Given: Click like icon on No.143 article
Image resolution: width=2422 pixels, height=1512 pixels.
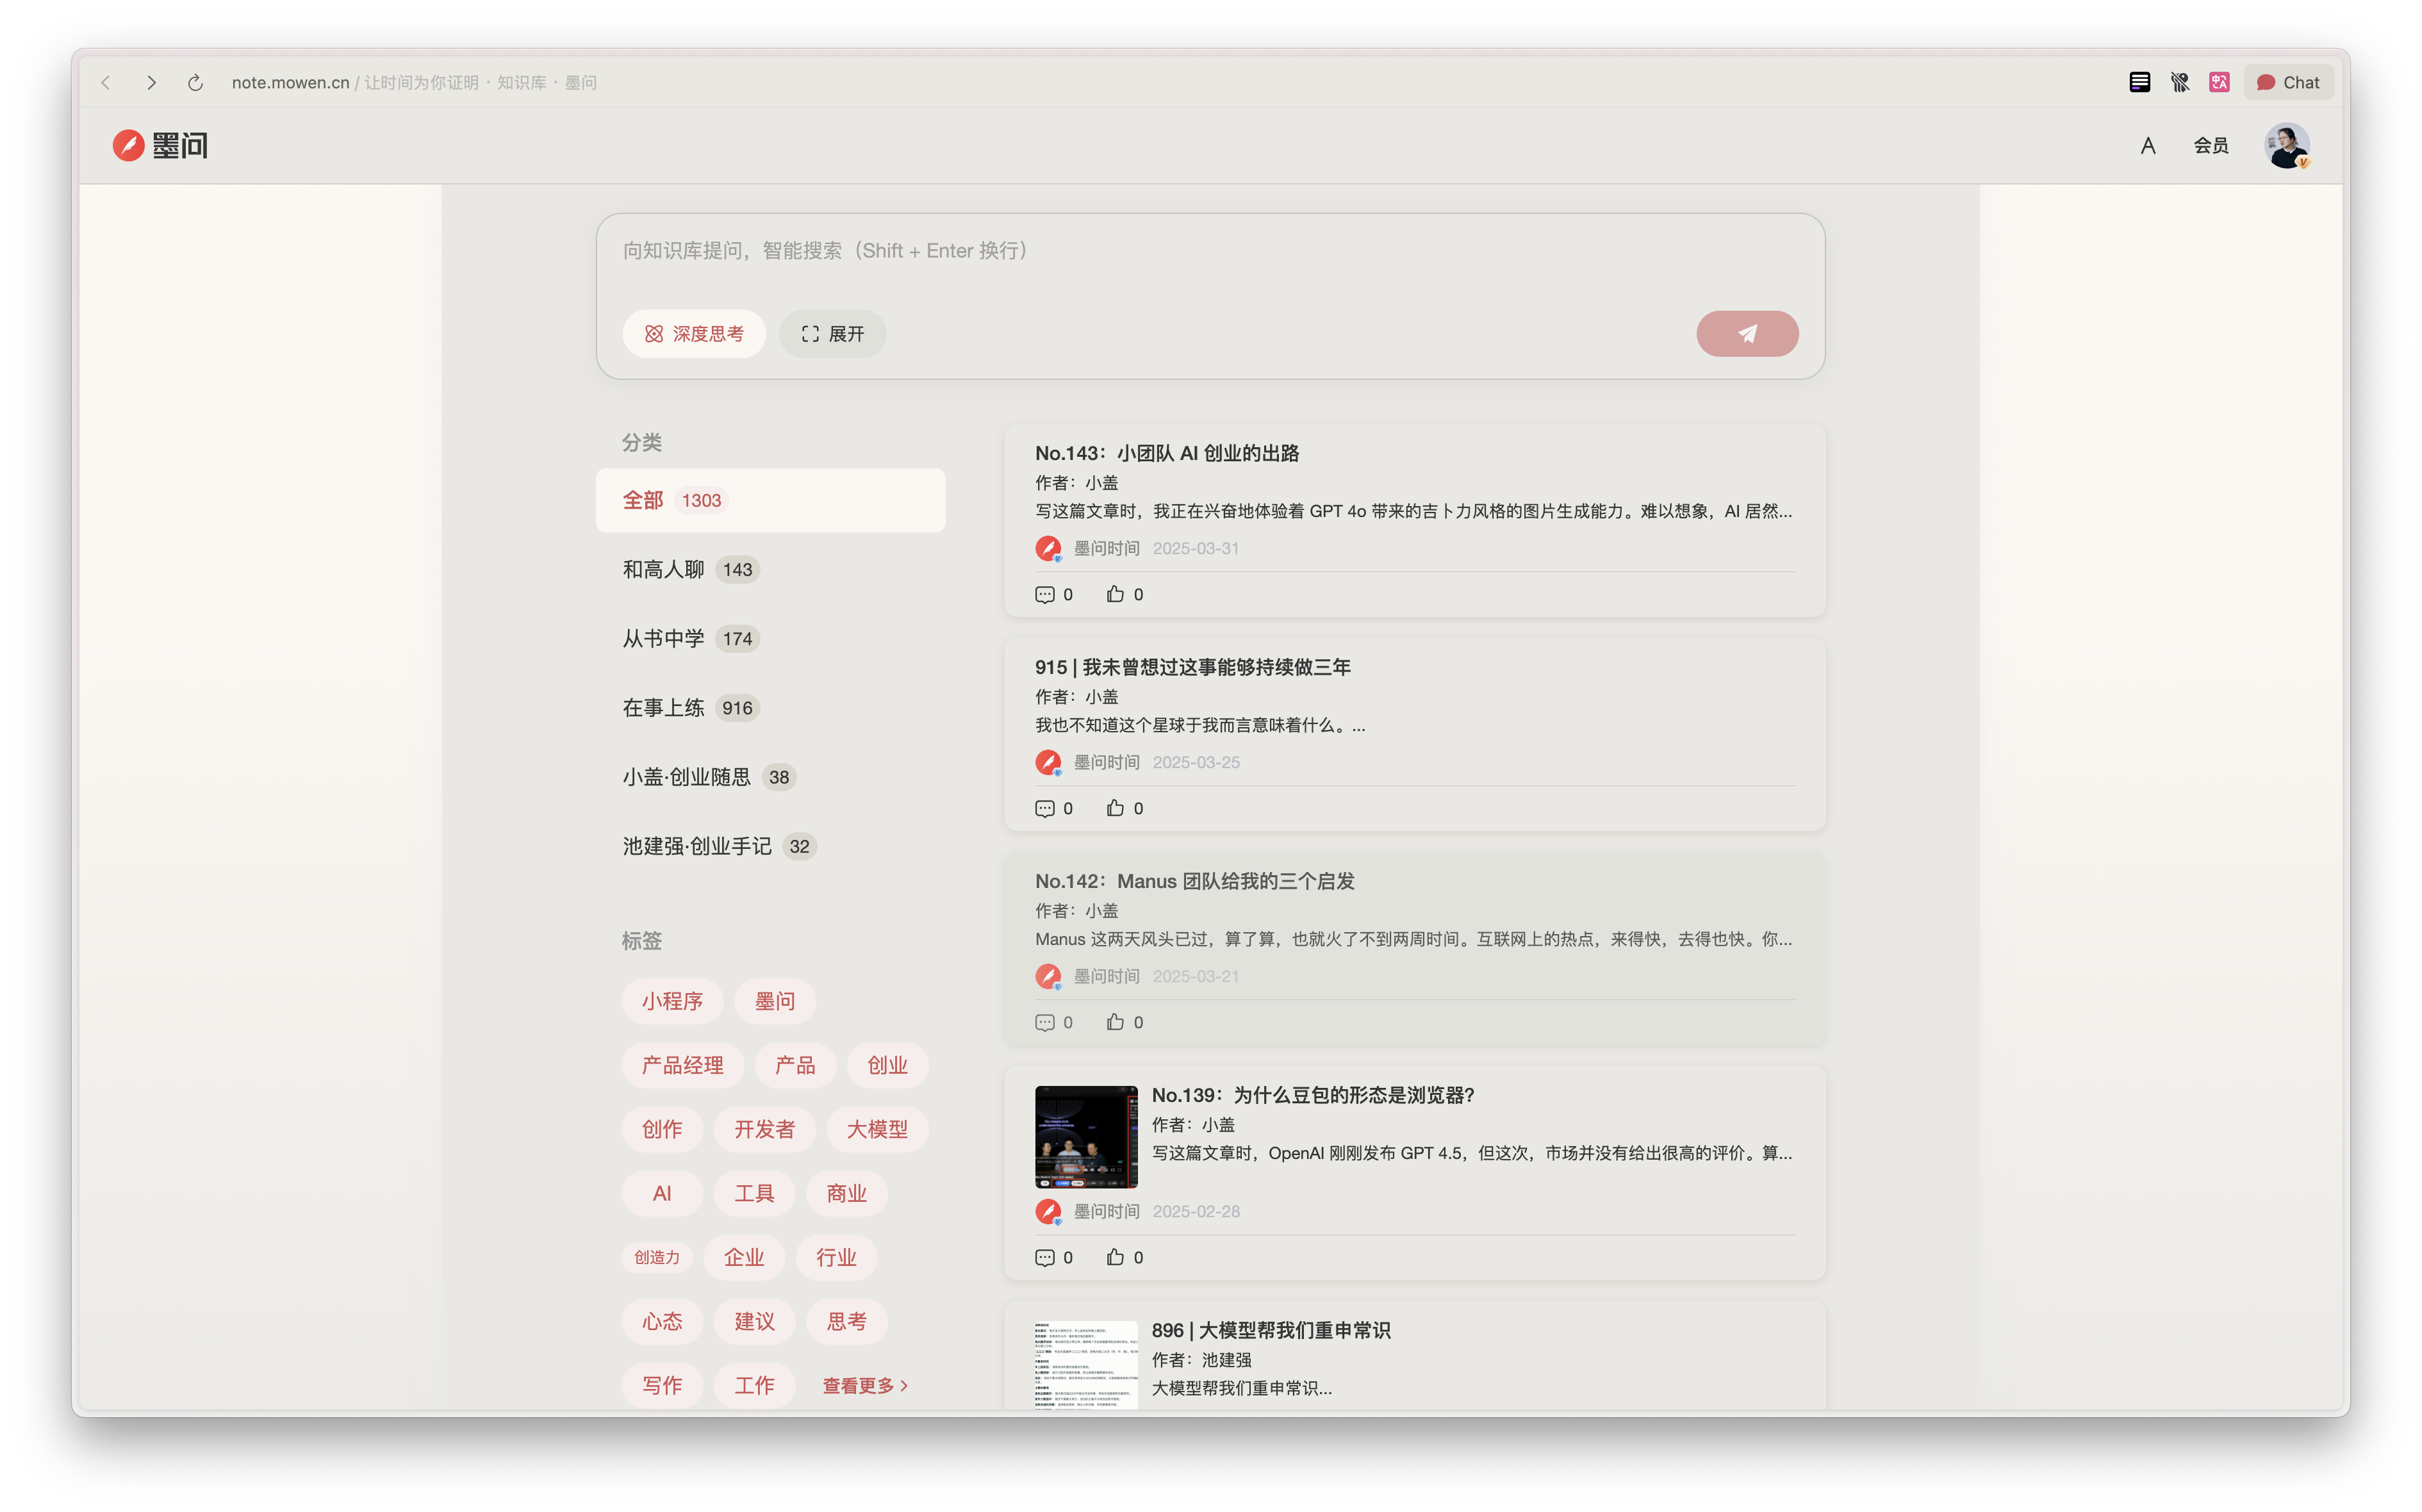Looking at the screenshot, I should 1115,594.
